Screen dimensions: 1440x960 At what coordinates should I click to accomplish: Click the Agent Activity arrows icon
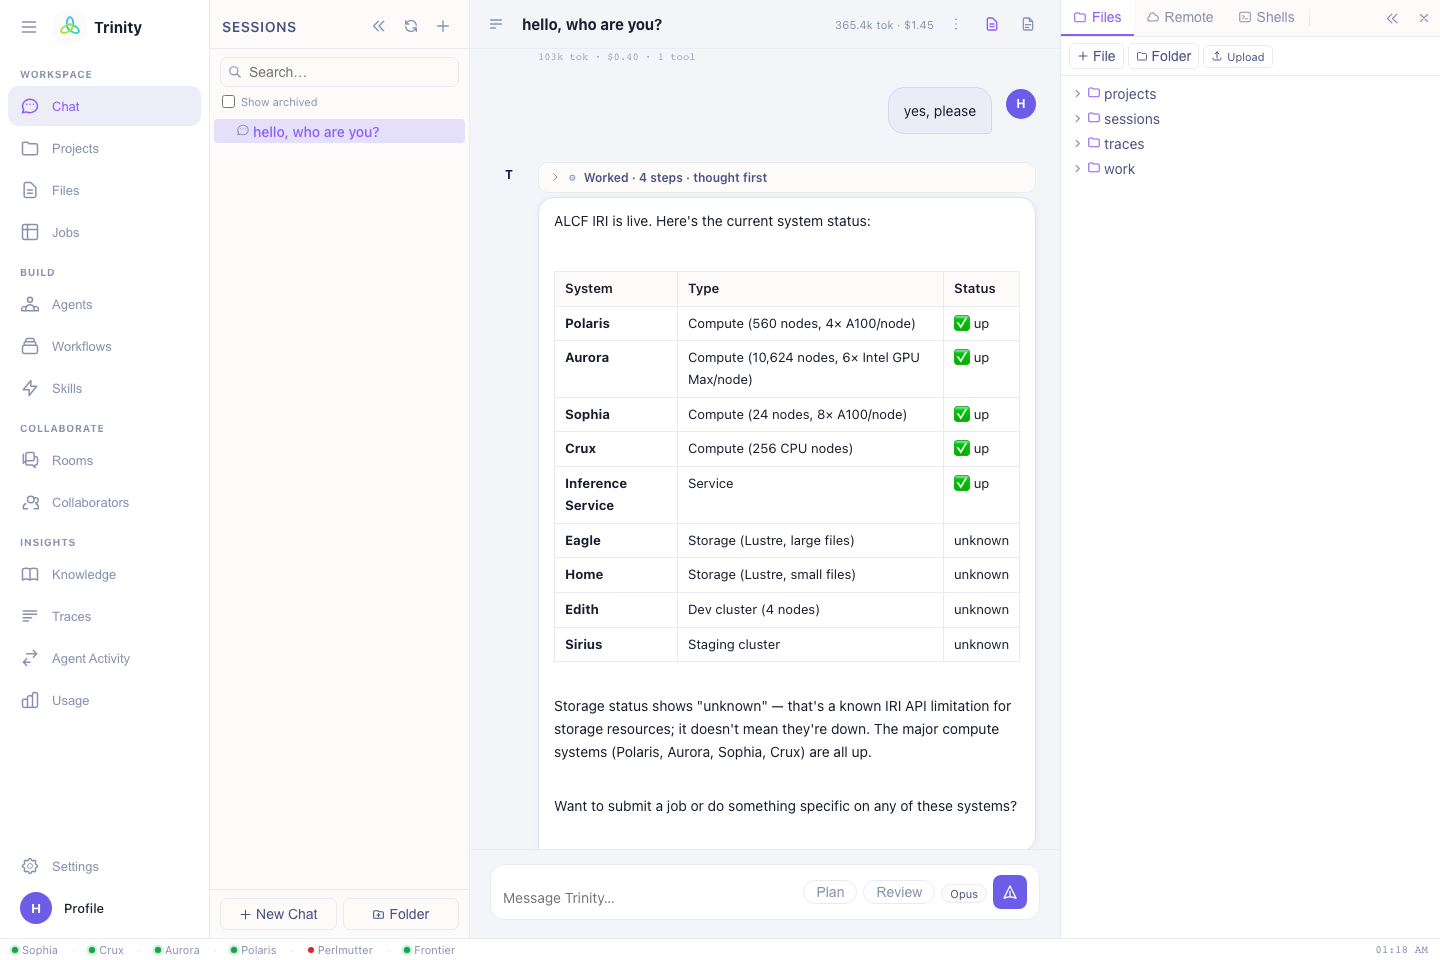click(30, 658)
